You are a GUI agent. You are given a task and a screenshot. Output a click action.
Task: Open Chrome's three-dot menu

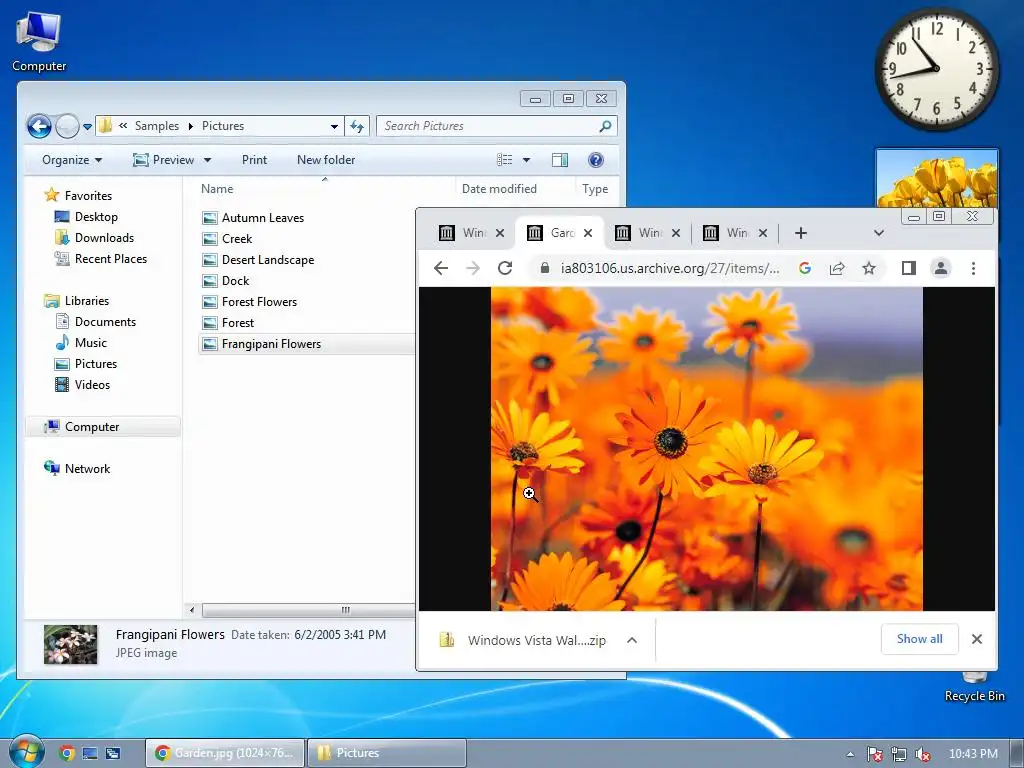(973, 268)
